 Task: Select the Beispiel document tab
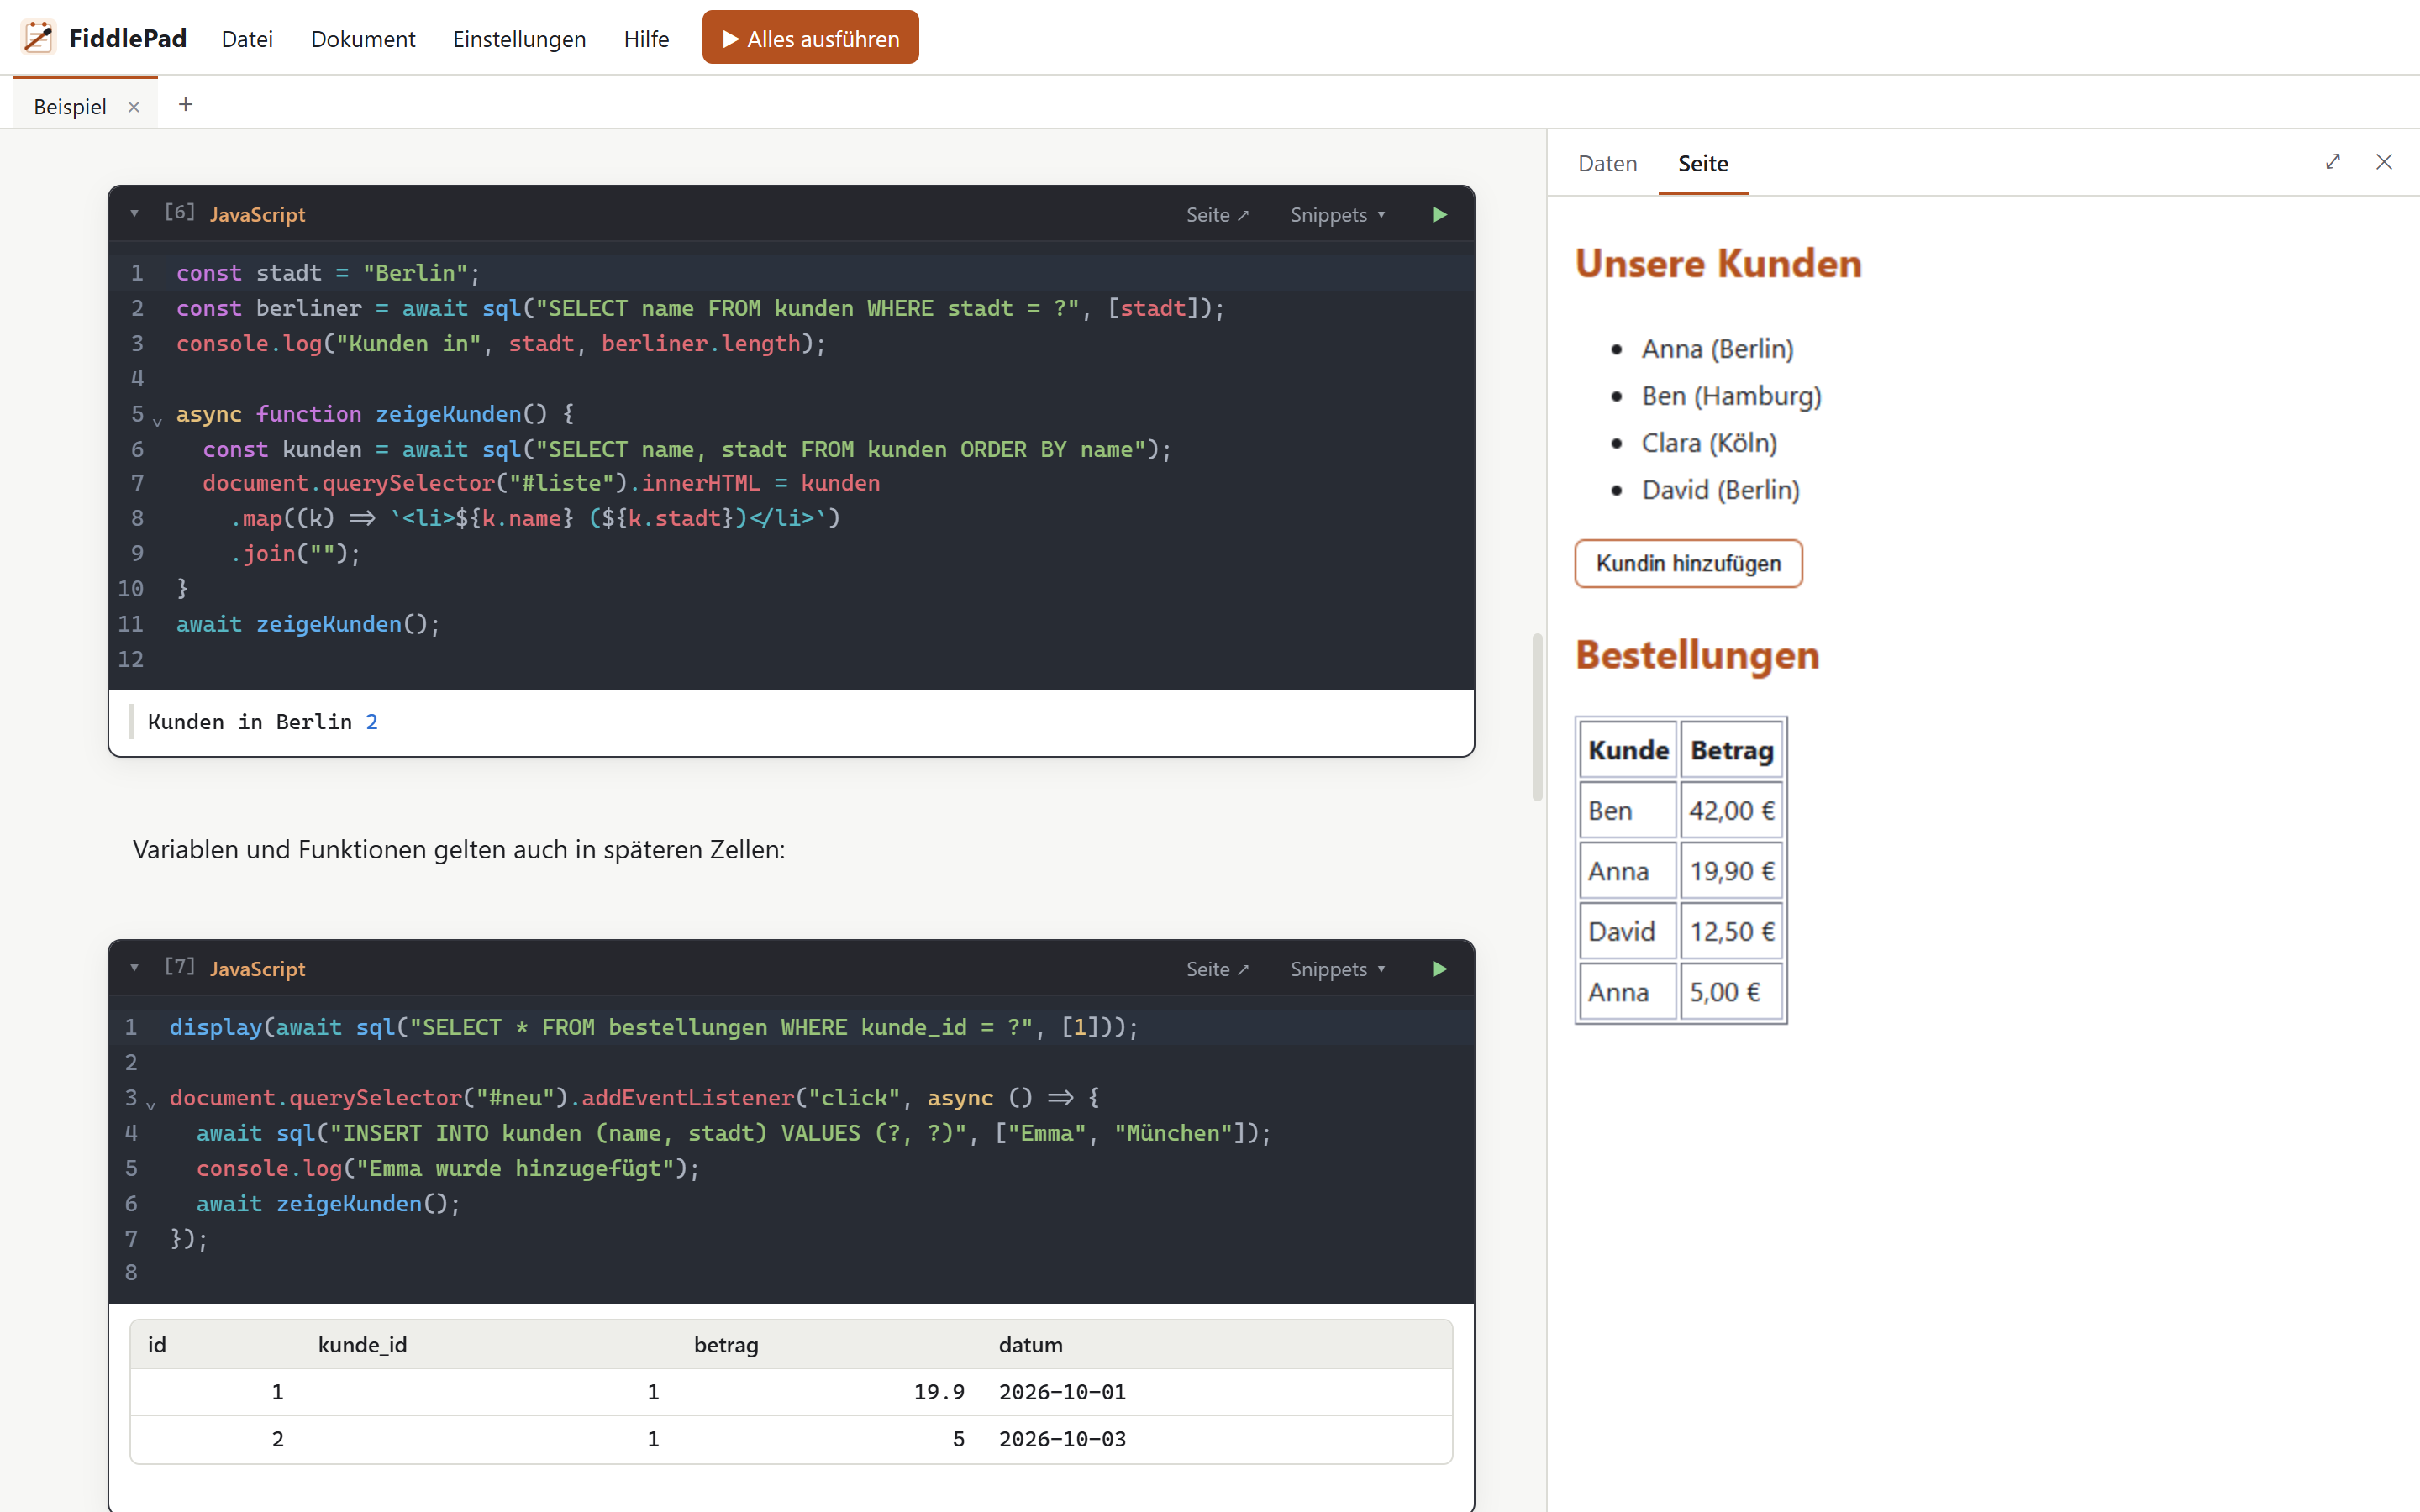coord(70,107)
